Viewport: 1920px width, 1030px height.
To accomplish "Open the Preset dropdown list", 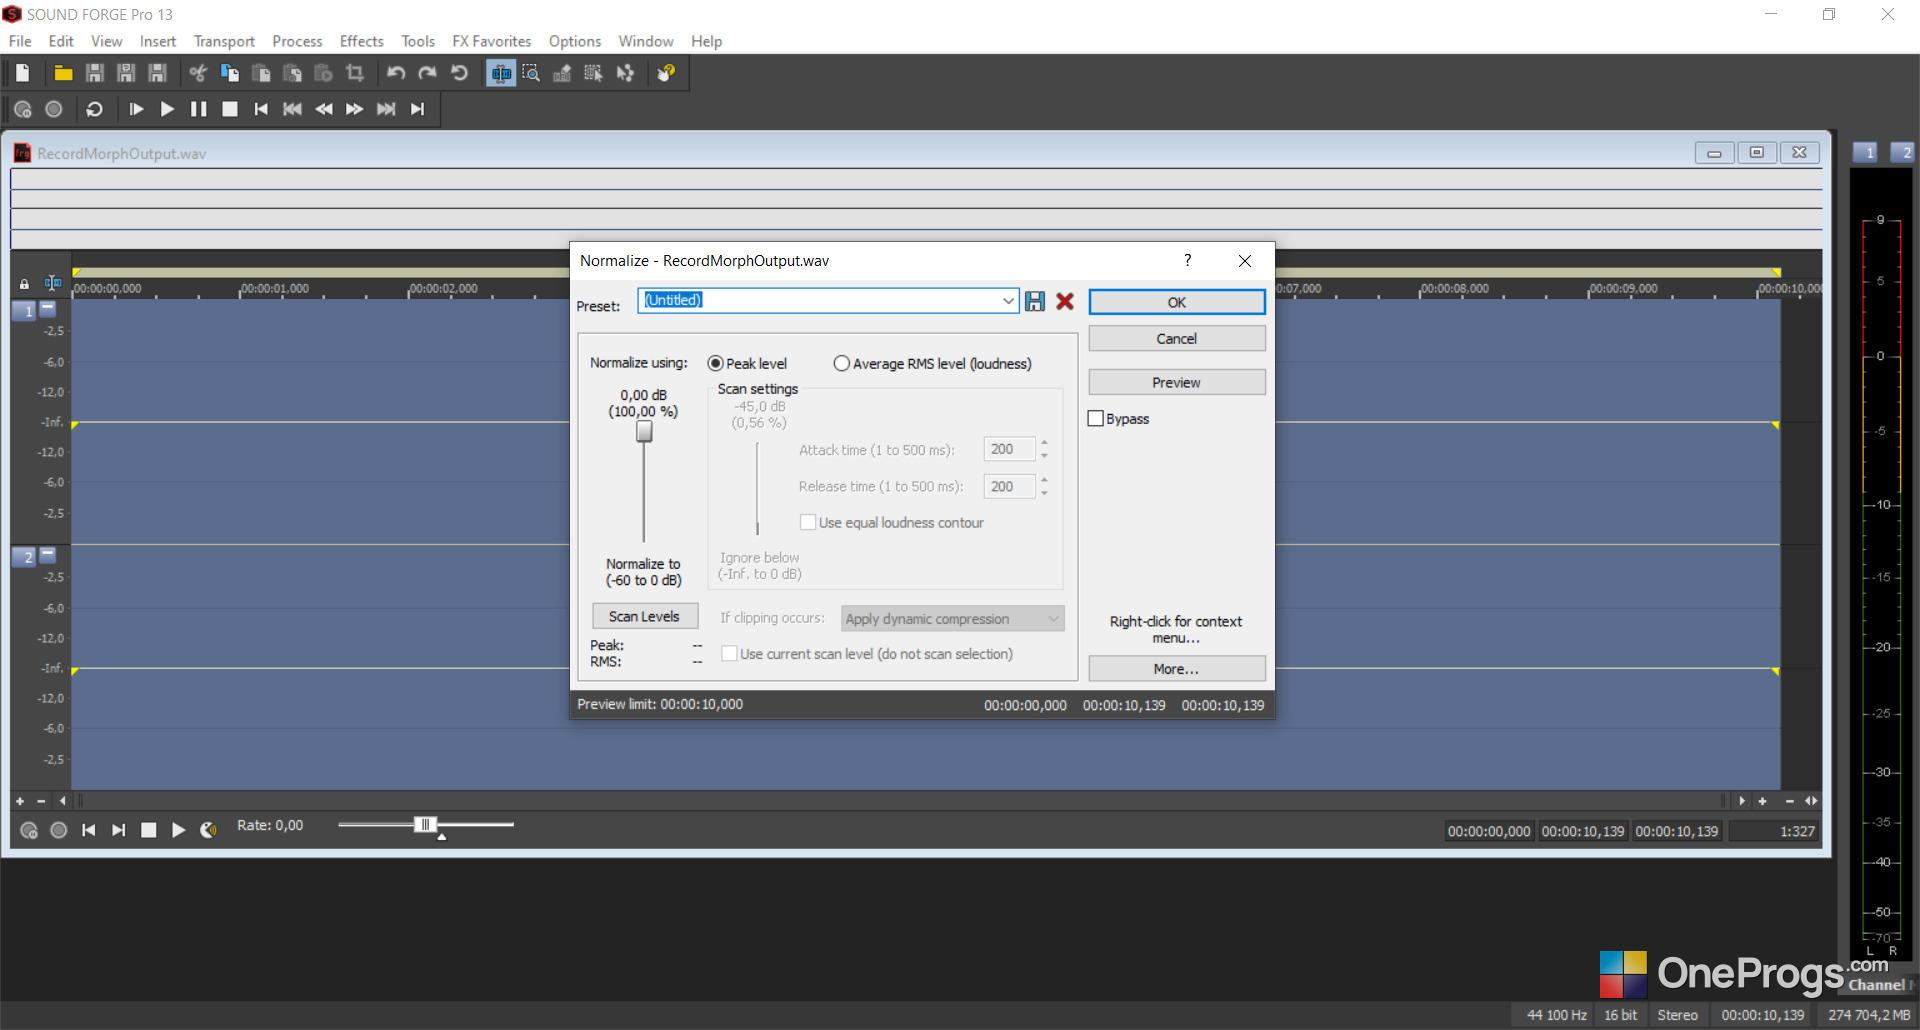I will 1008,301.
